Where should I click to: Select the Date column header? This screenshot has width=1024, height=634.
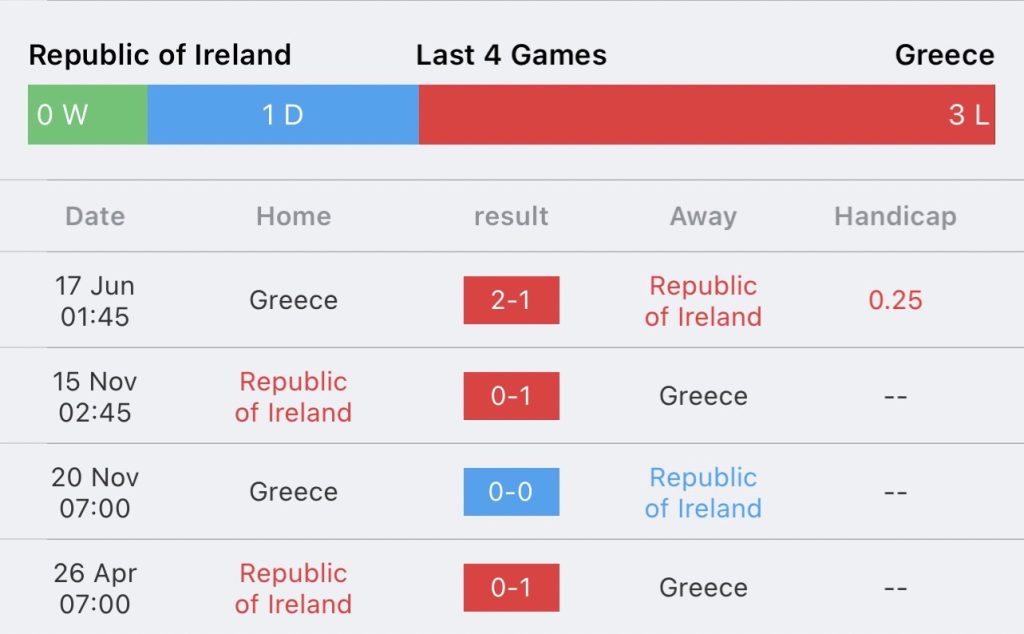point(95,216)
